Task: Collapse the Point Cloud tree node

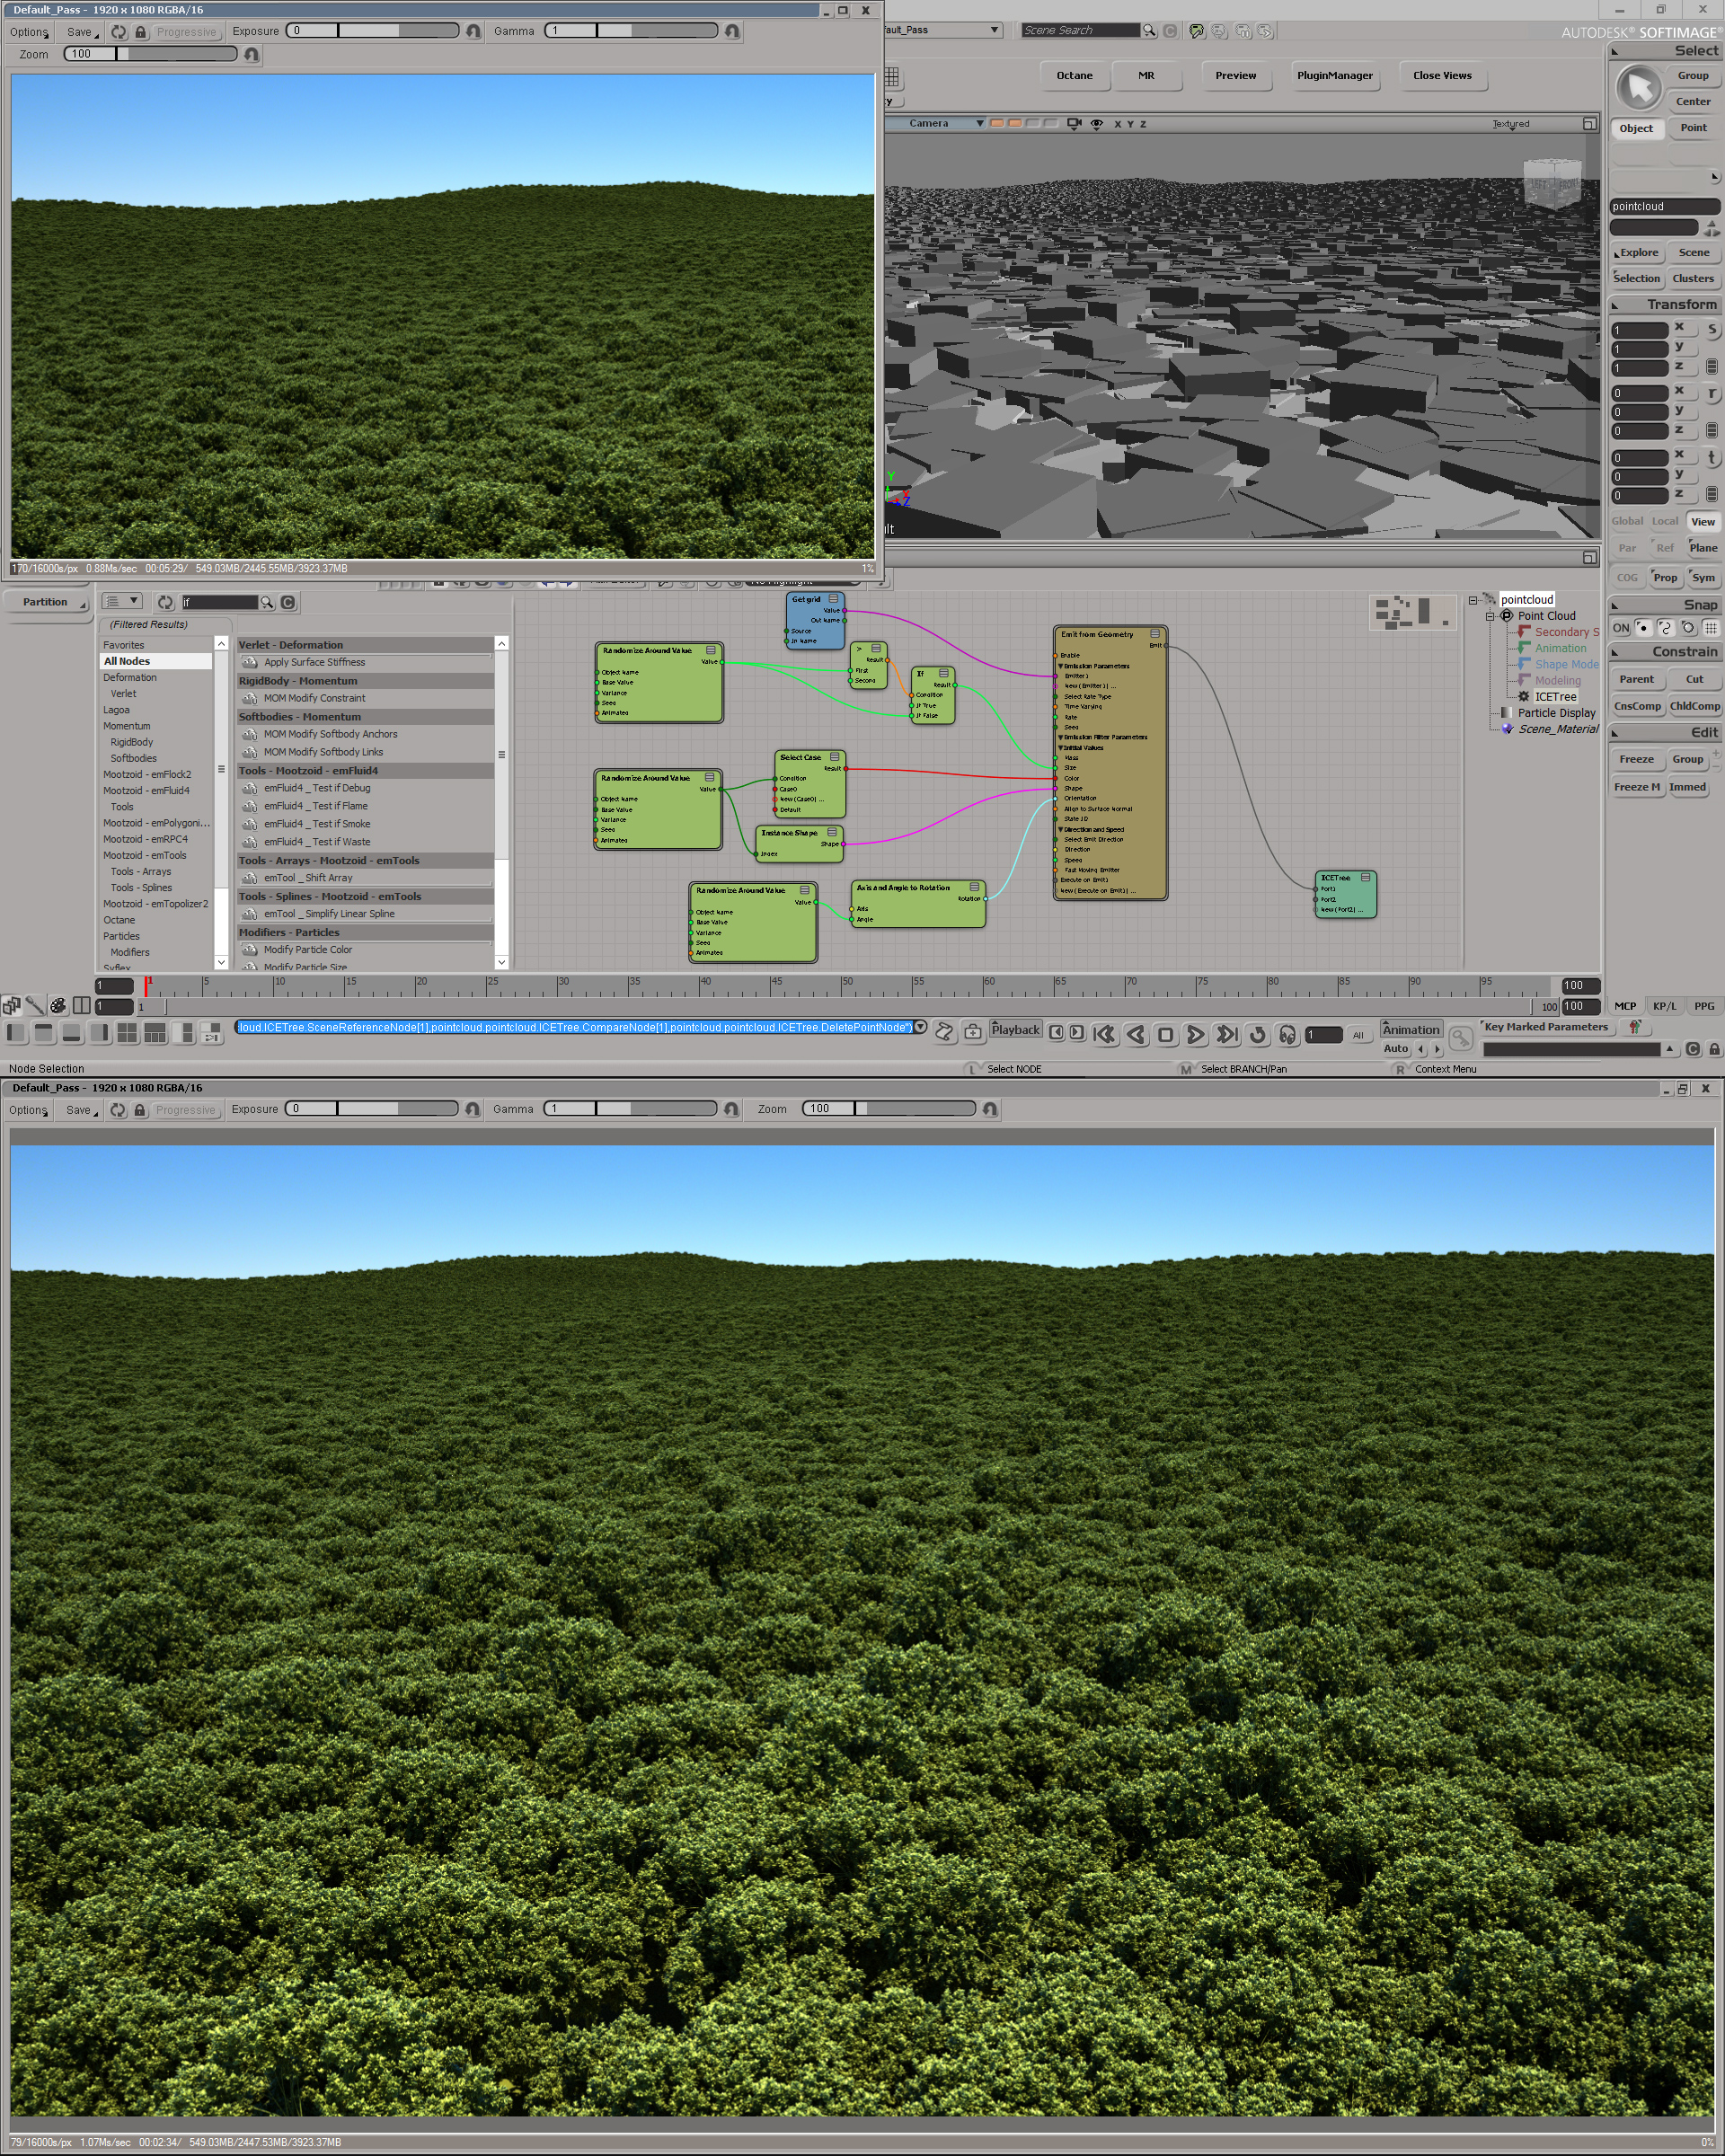Action: coord(1490,617)
